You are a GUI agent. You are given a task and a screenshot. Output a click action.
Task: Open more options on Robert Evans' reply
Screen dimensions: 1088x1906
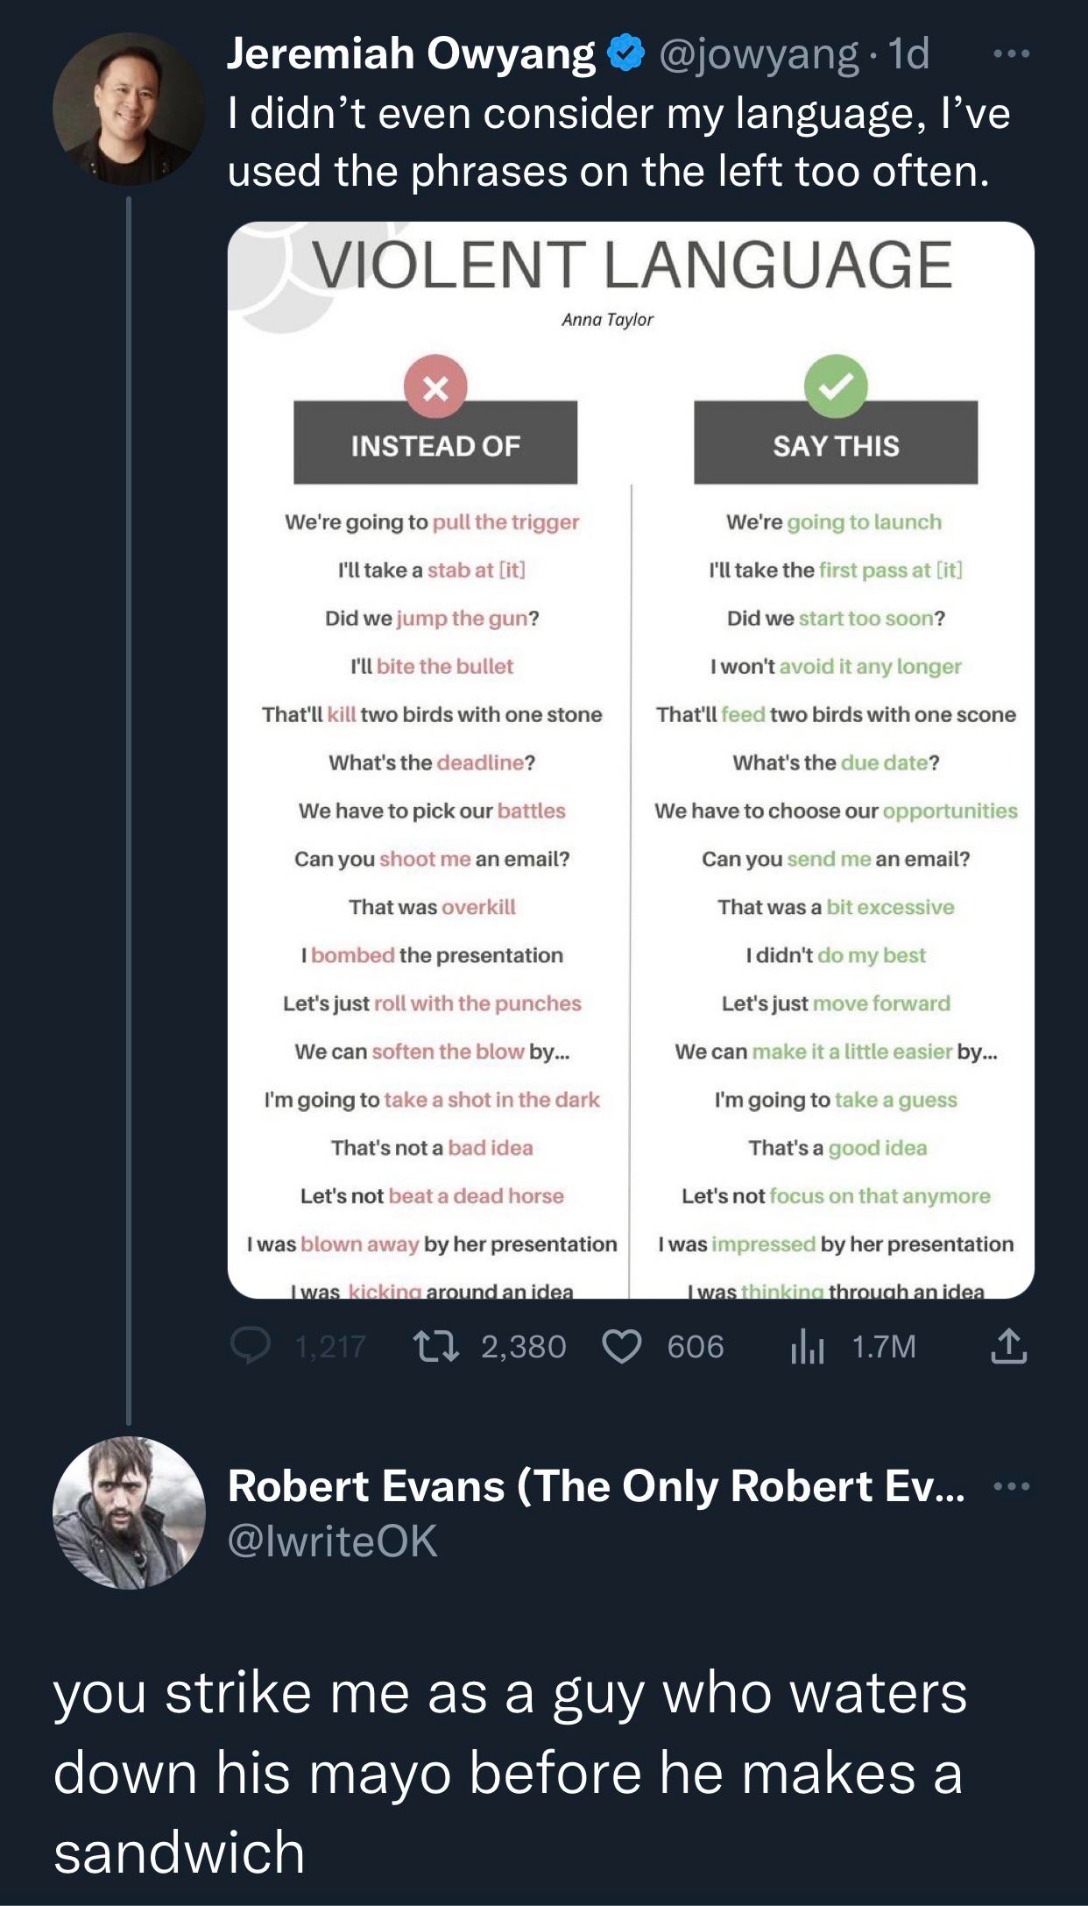pyautogui.click(x=1011, y=1486)
